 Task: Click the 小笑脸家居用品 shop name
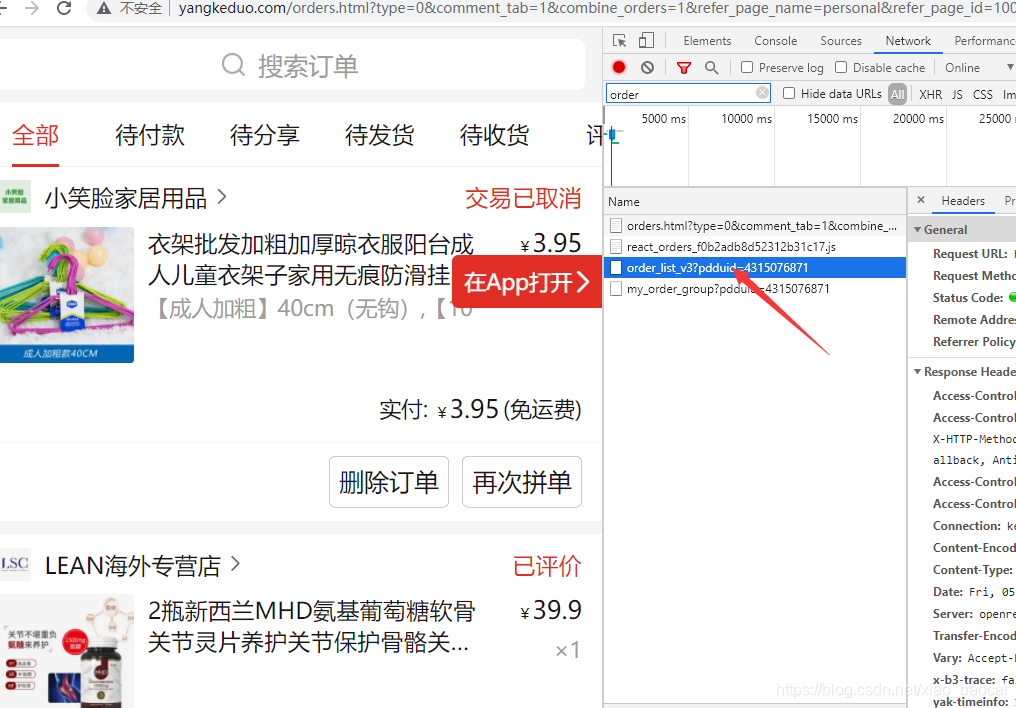coord(126,198)
